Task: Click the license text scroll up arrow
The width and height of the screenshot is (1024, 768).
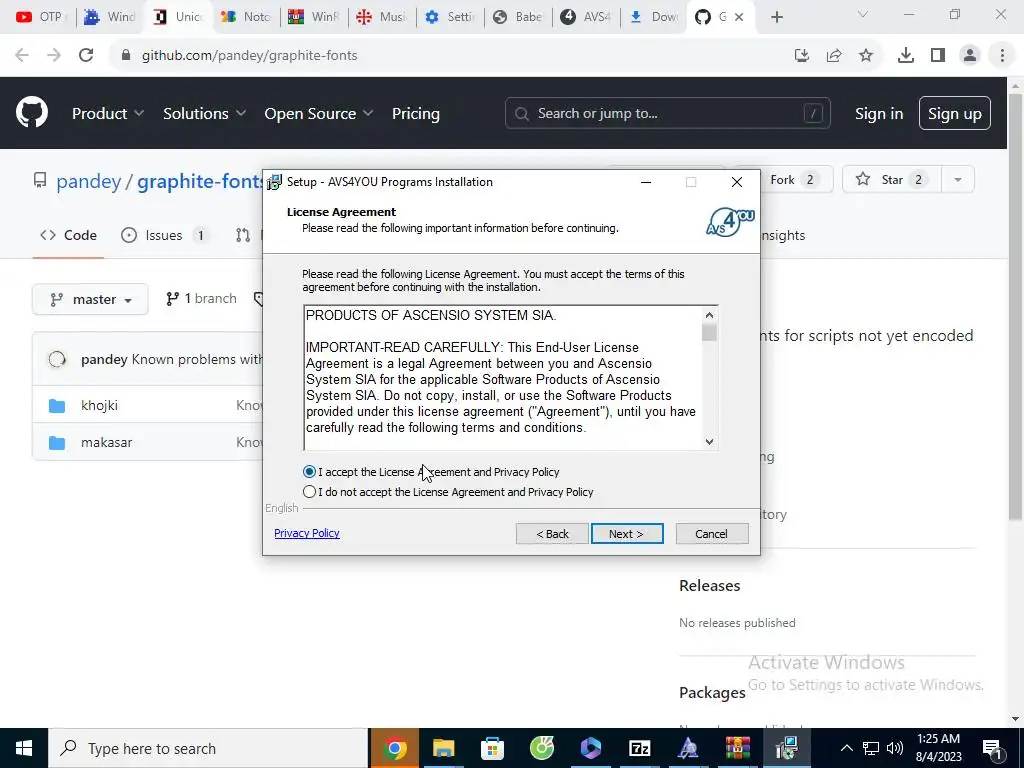Action: (709, 315)
